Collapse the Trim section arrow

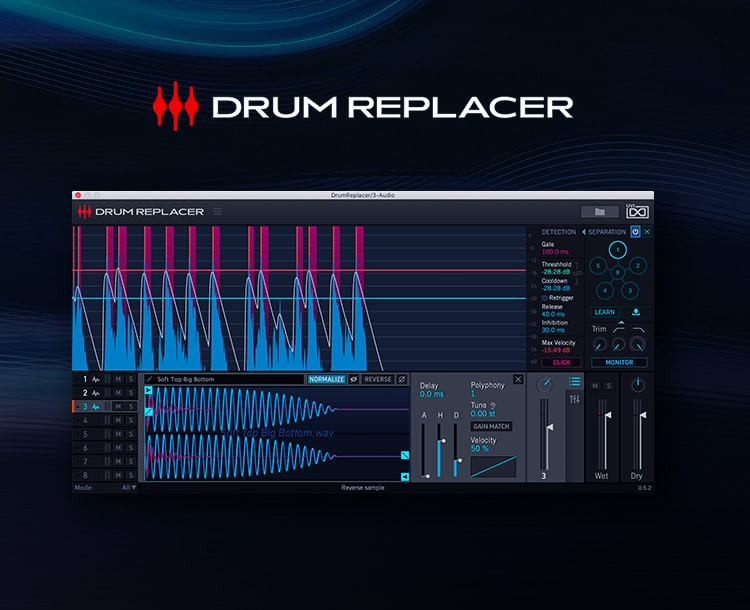pos(620,322)
